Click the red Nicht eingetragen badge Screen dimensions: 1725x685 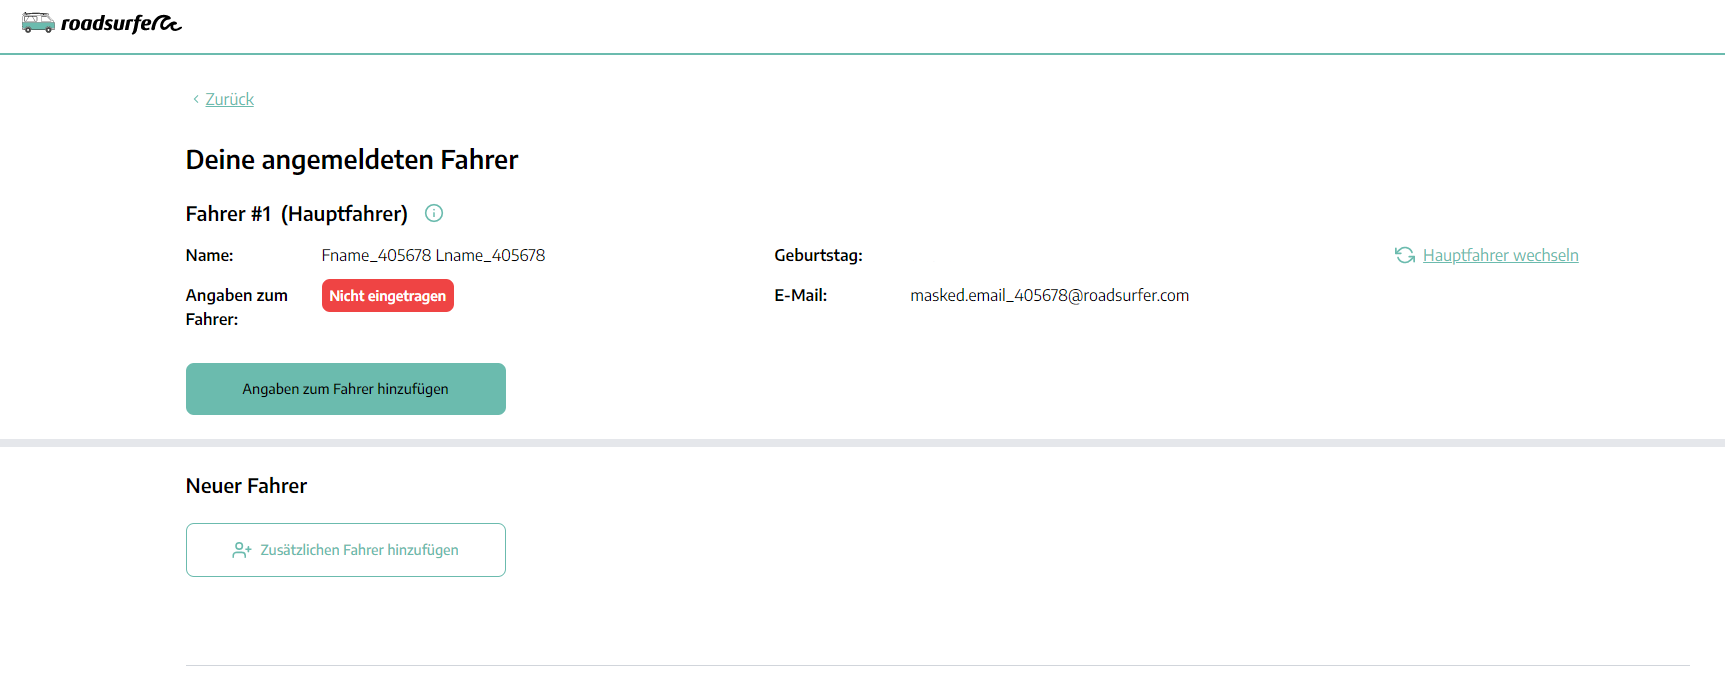[x=388, y=296]
